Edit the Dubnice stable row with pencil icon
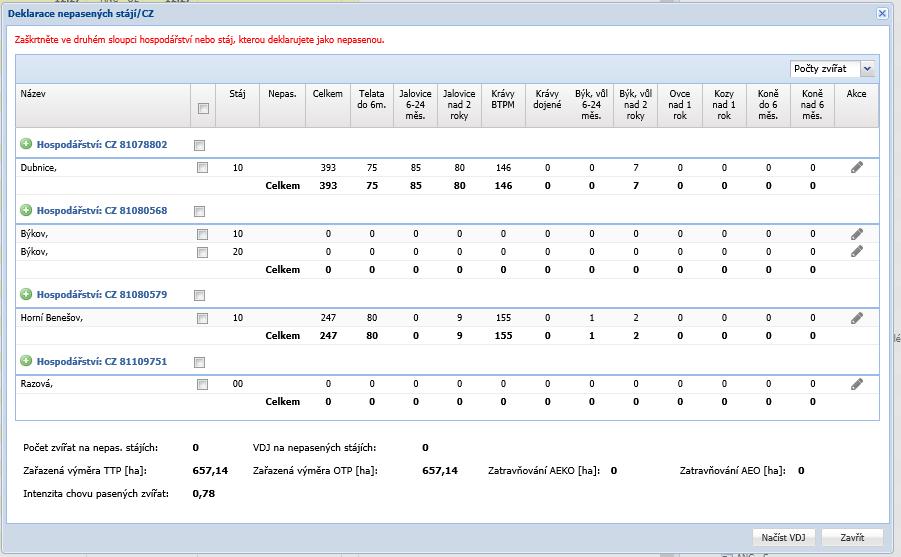 857,167
